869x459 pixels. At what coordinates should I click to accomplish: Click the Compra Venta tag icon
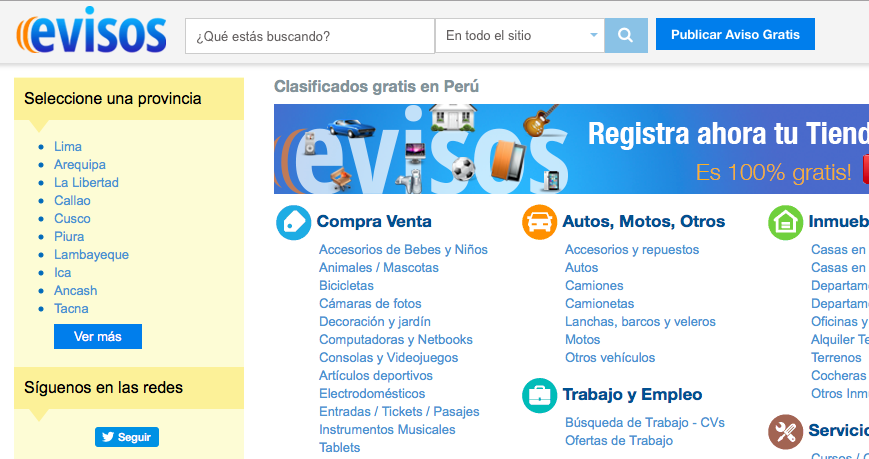tap(293, 222)
